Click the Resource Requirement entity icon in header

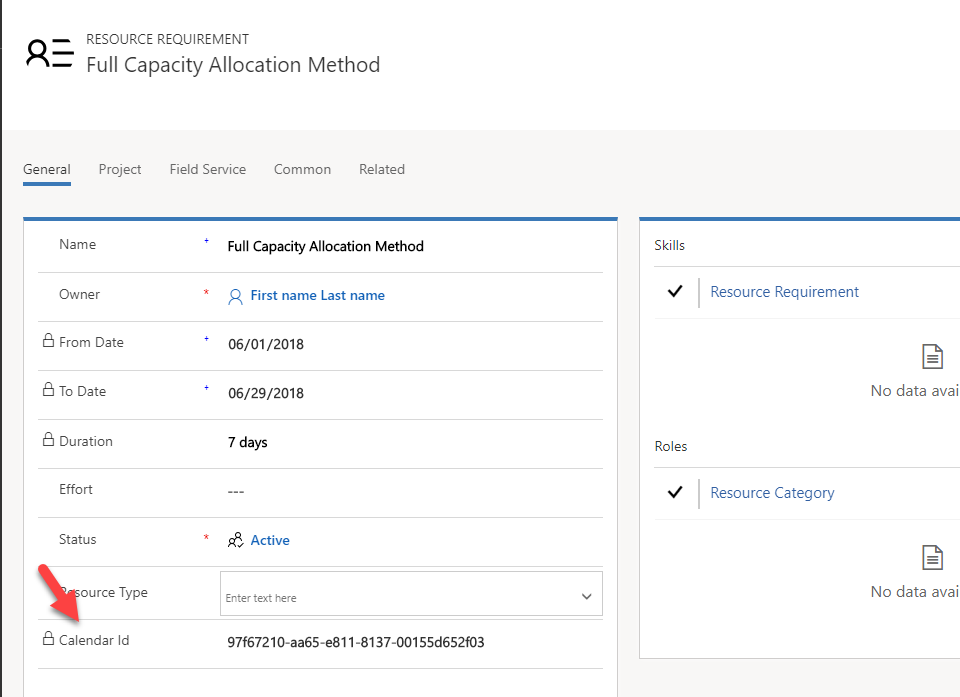point(50,53)
